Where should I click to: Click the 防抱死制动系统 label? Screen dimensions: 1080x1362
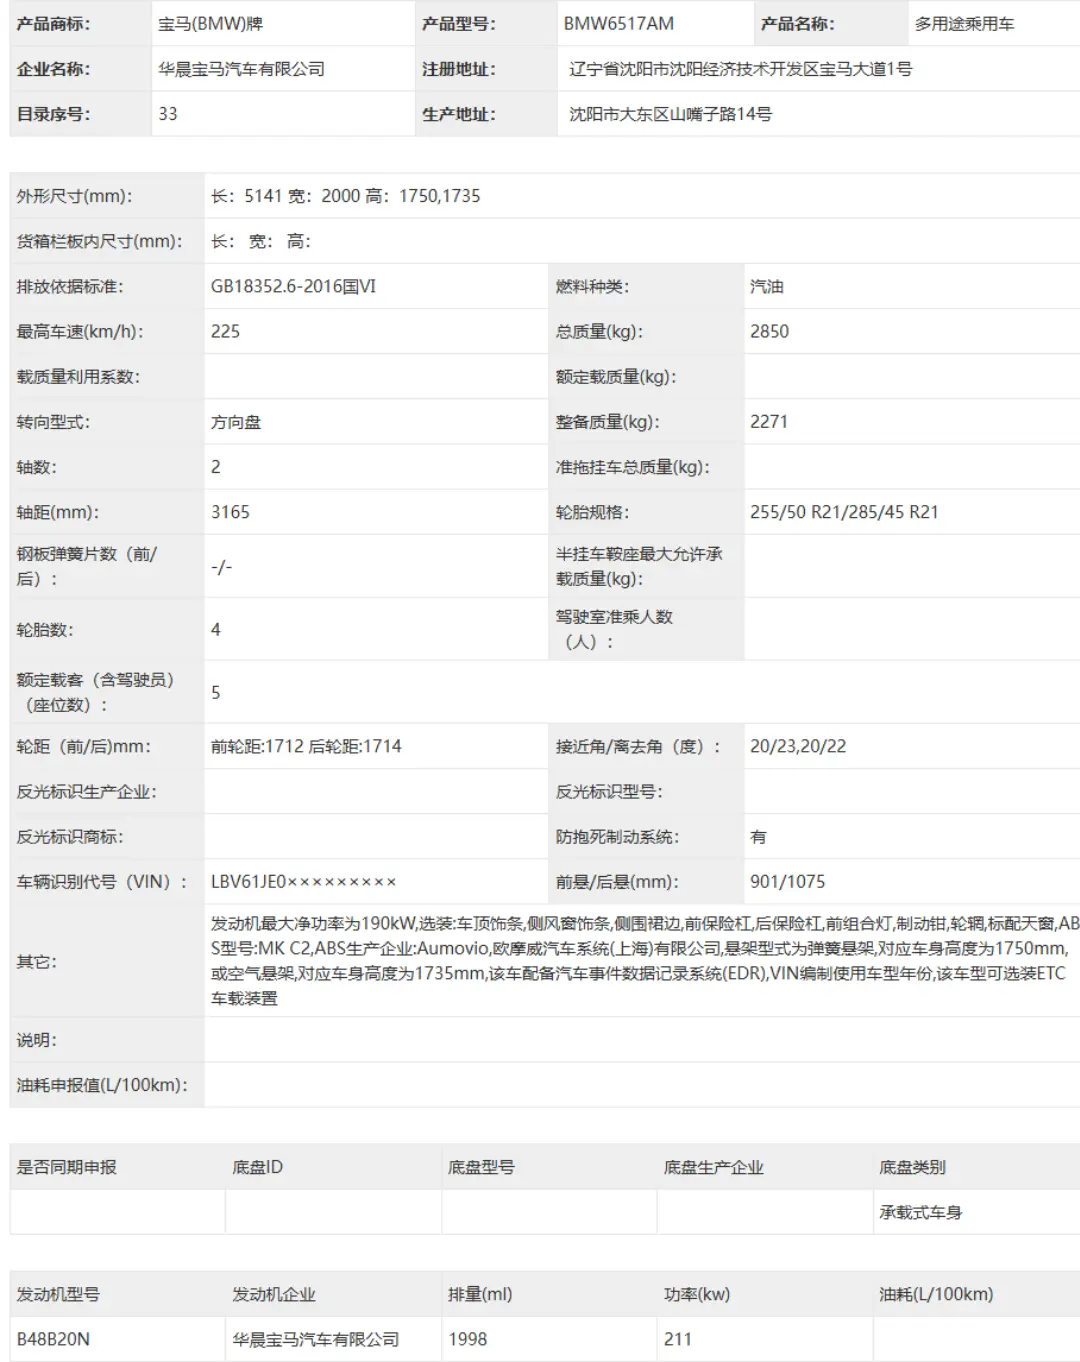click(x=617, y=837)
